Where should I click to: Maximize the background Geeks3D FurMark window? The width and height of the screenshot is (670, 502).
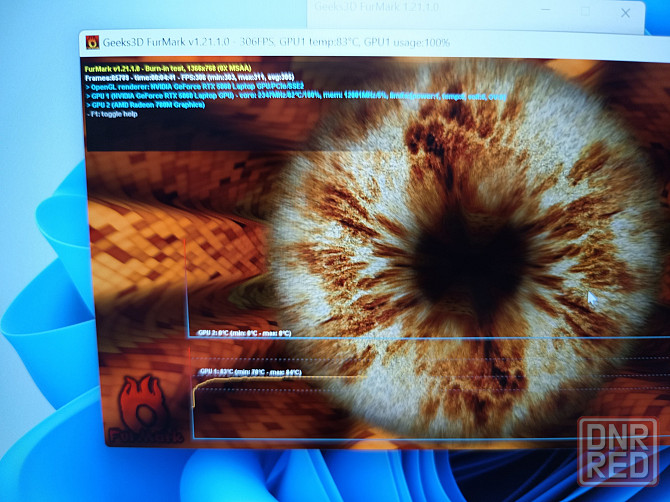[x=585, y=12]
